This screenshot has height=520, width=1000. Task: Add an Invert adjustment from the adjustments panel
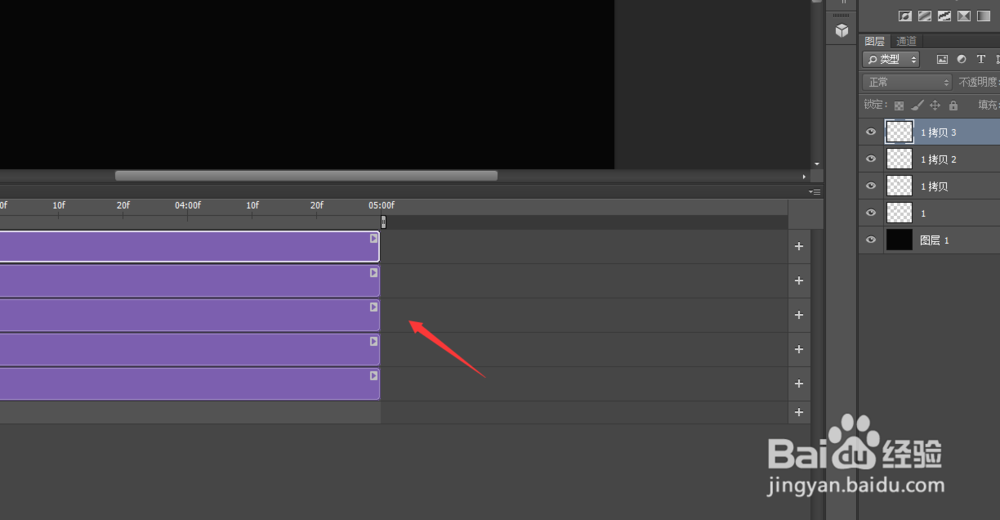904,16
